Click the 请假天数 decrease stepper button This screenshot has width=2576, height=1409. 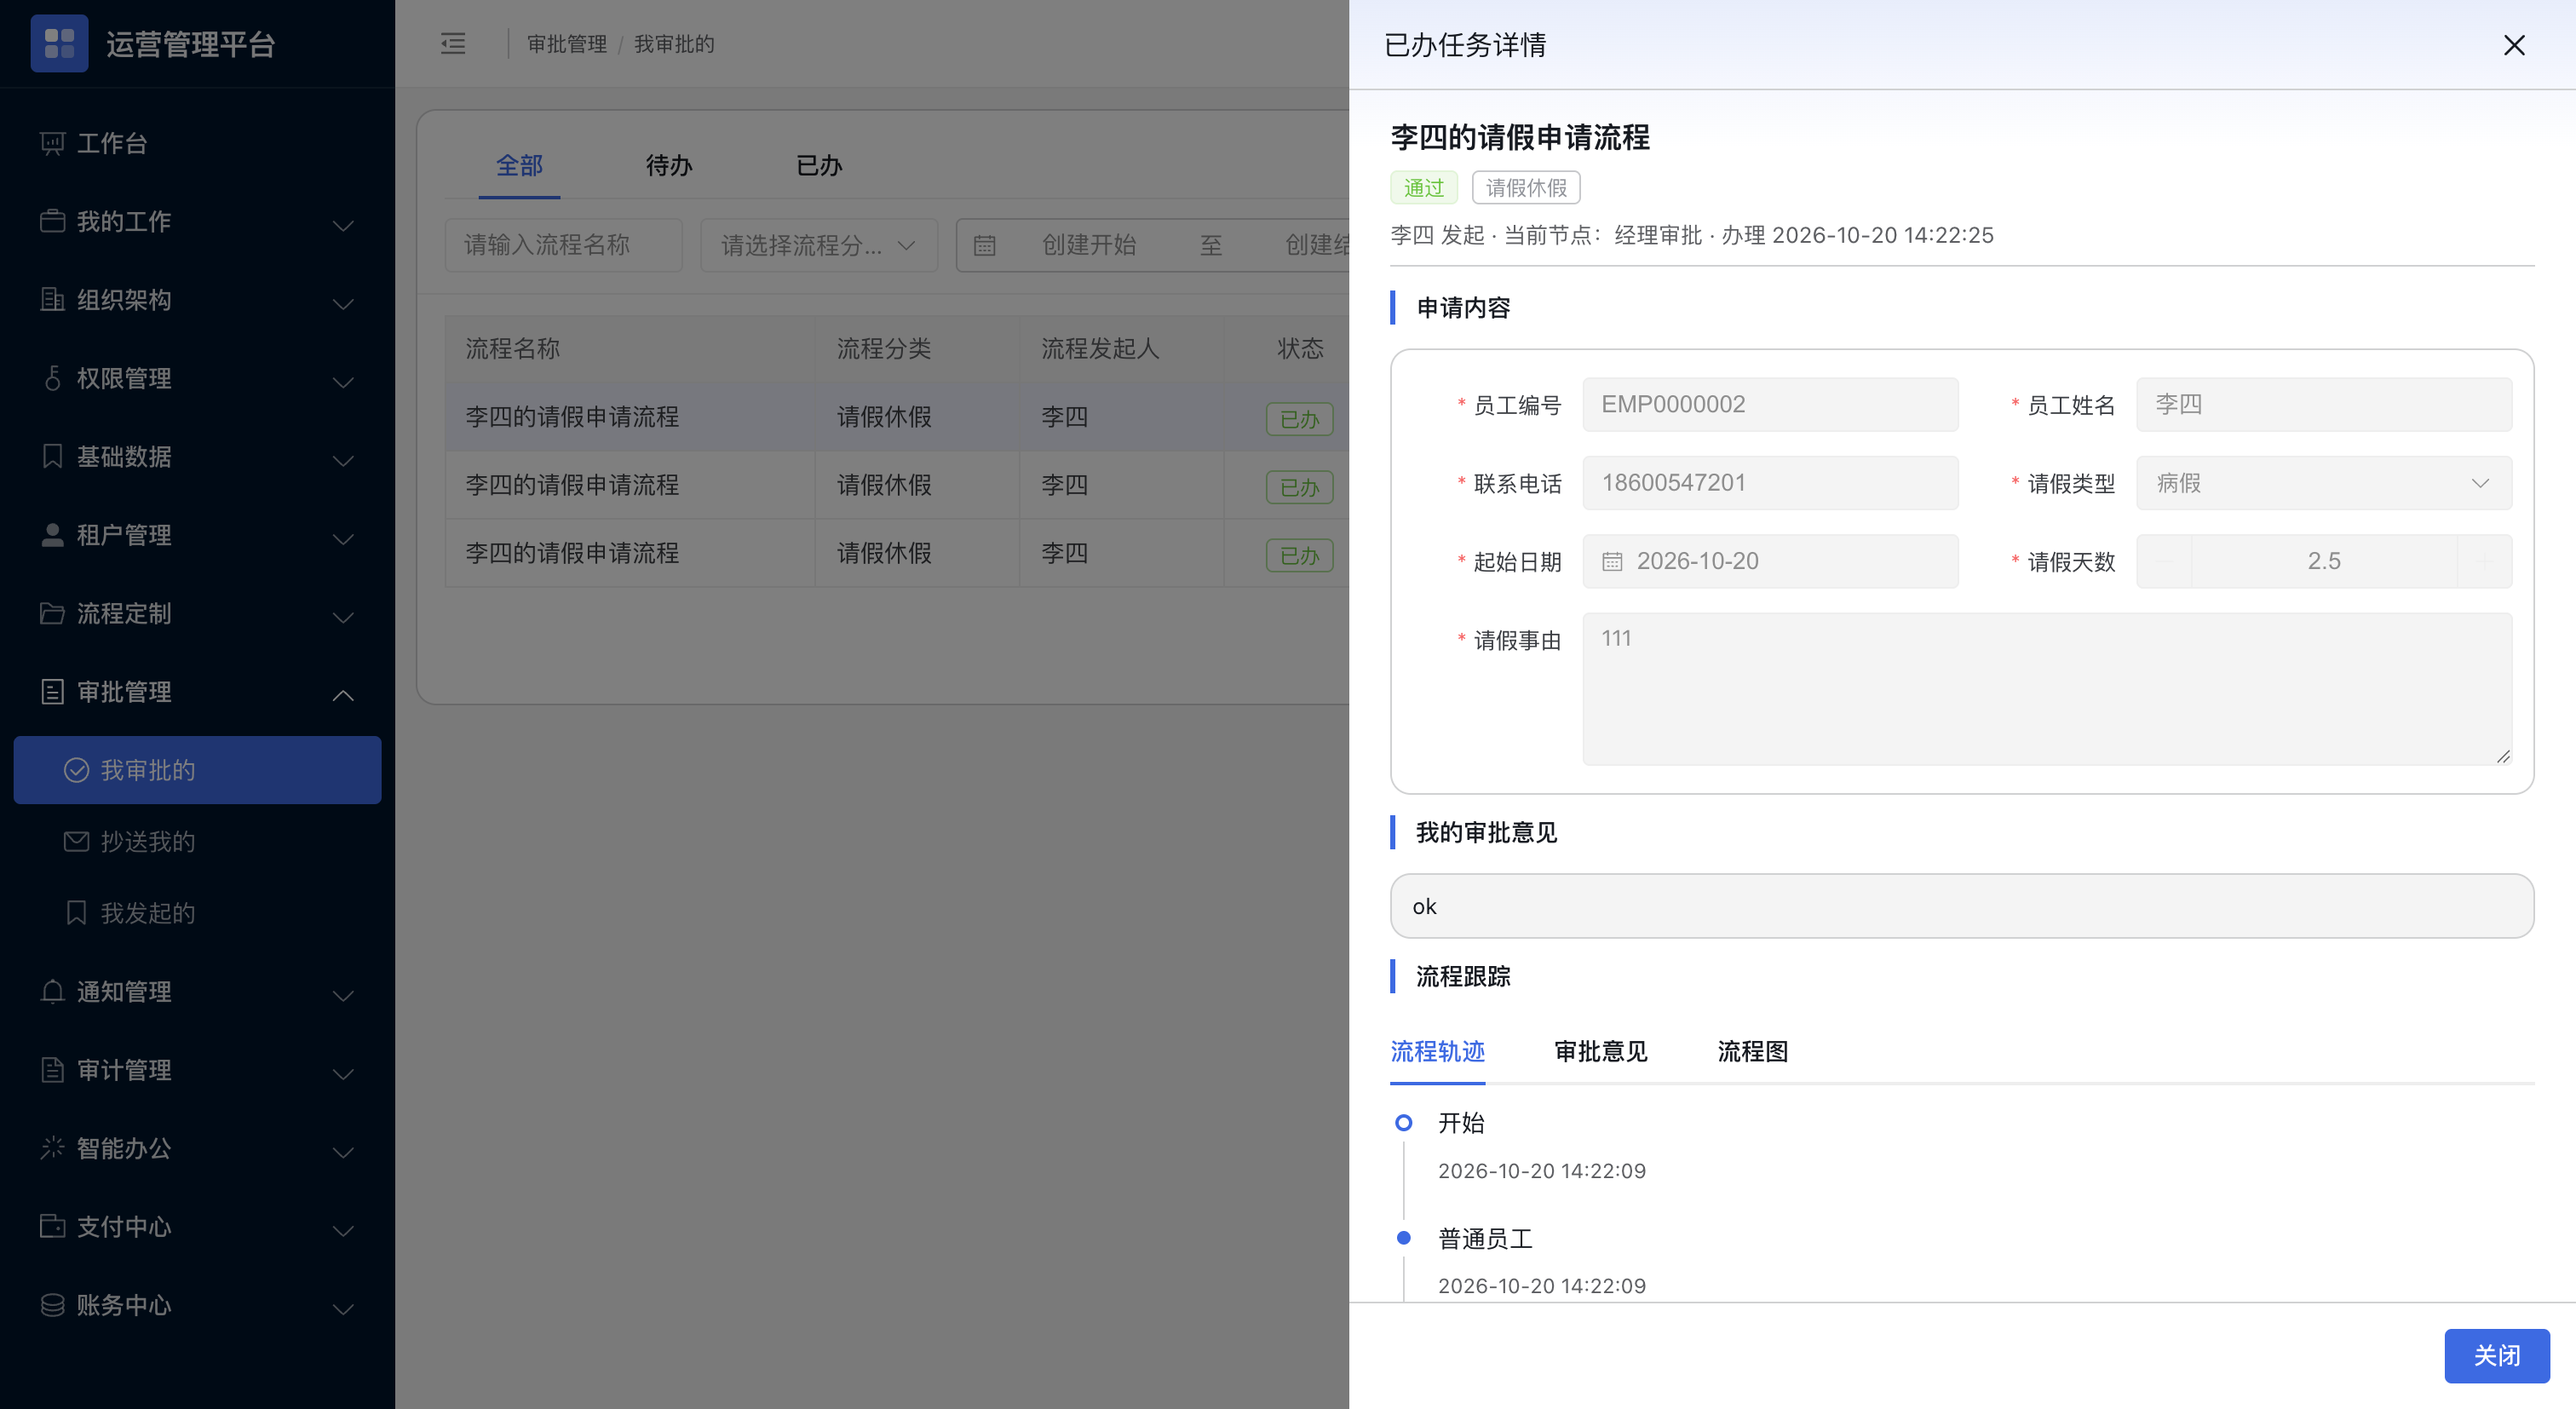click(x=2164, y=561)
